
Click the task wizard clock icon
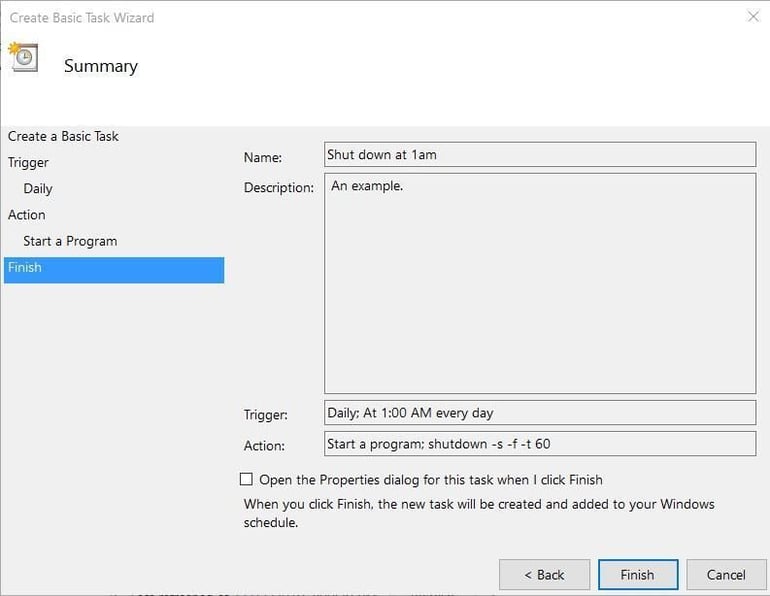coord(23,57)
